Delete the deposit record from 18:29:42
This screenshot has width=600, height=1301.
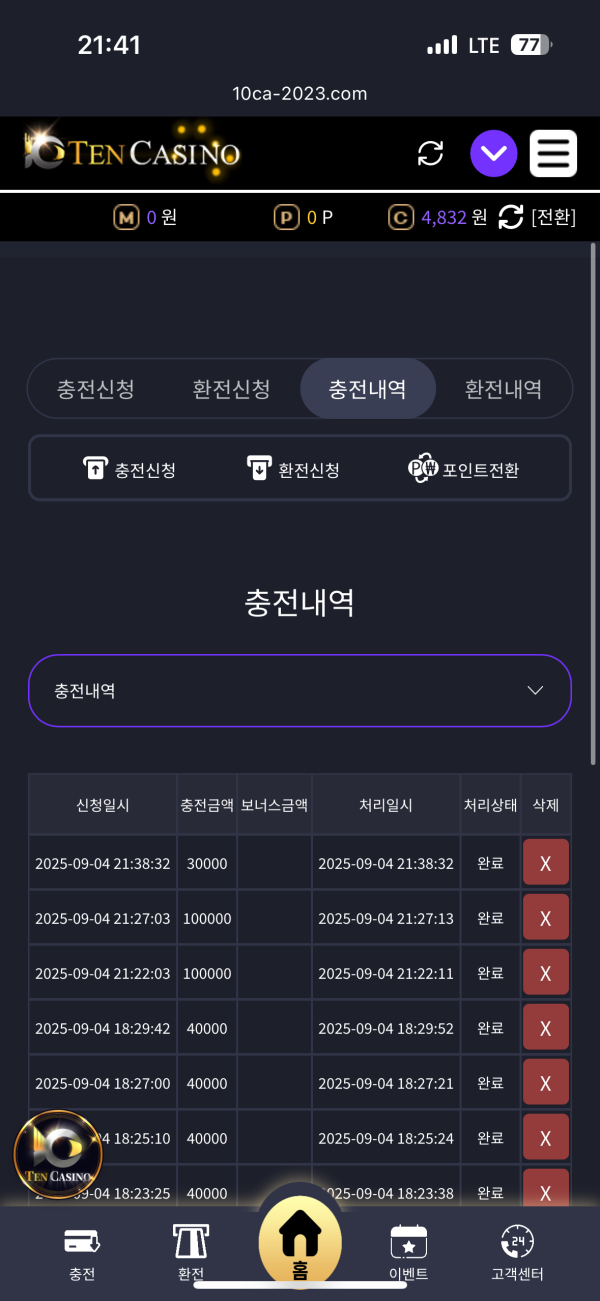(546, 1028)
